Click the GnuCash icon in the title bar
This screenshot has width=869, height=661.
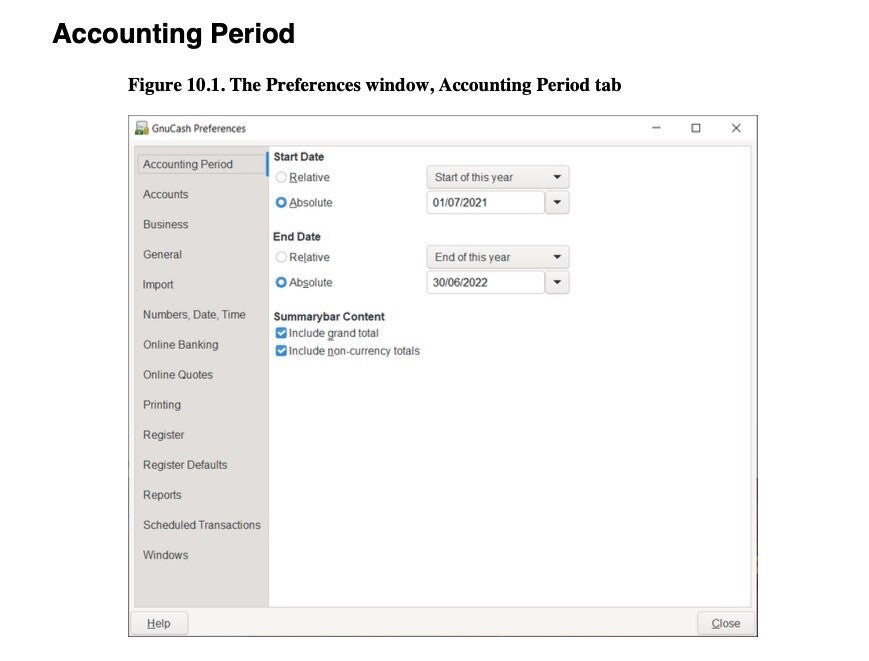[x=143, y=128]
